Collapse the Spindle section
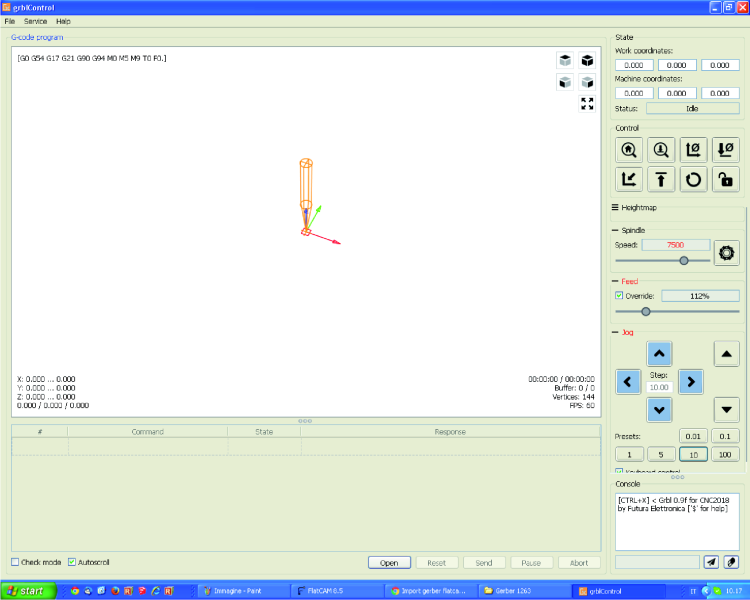 [x=629, y=230]
